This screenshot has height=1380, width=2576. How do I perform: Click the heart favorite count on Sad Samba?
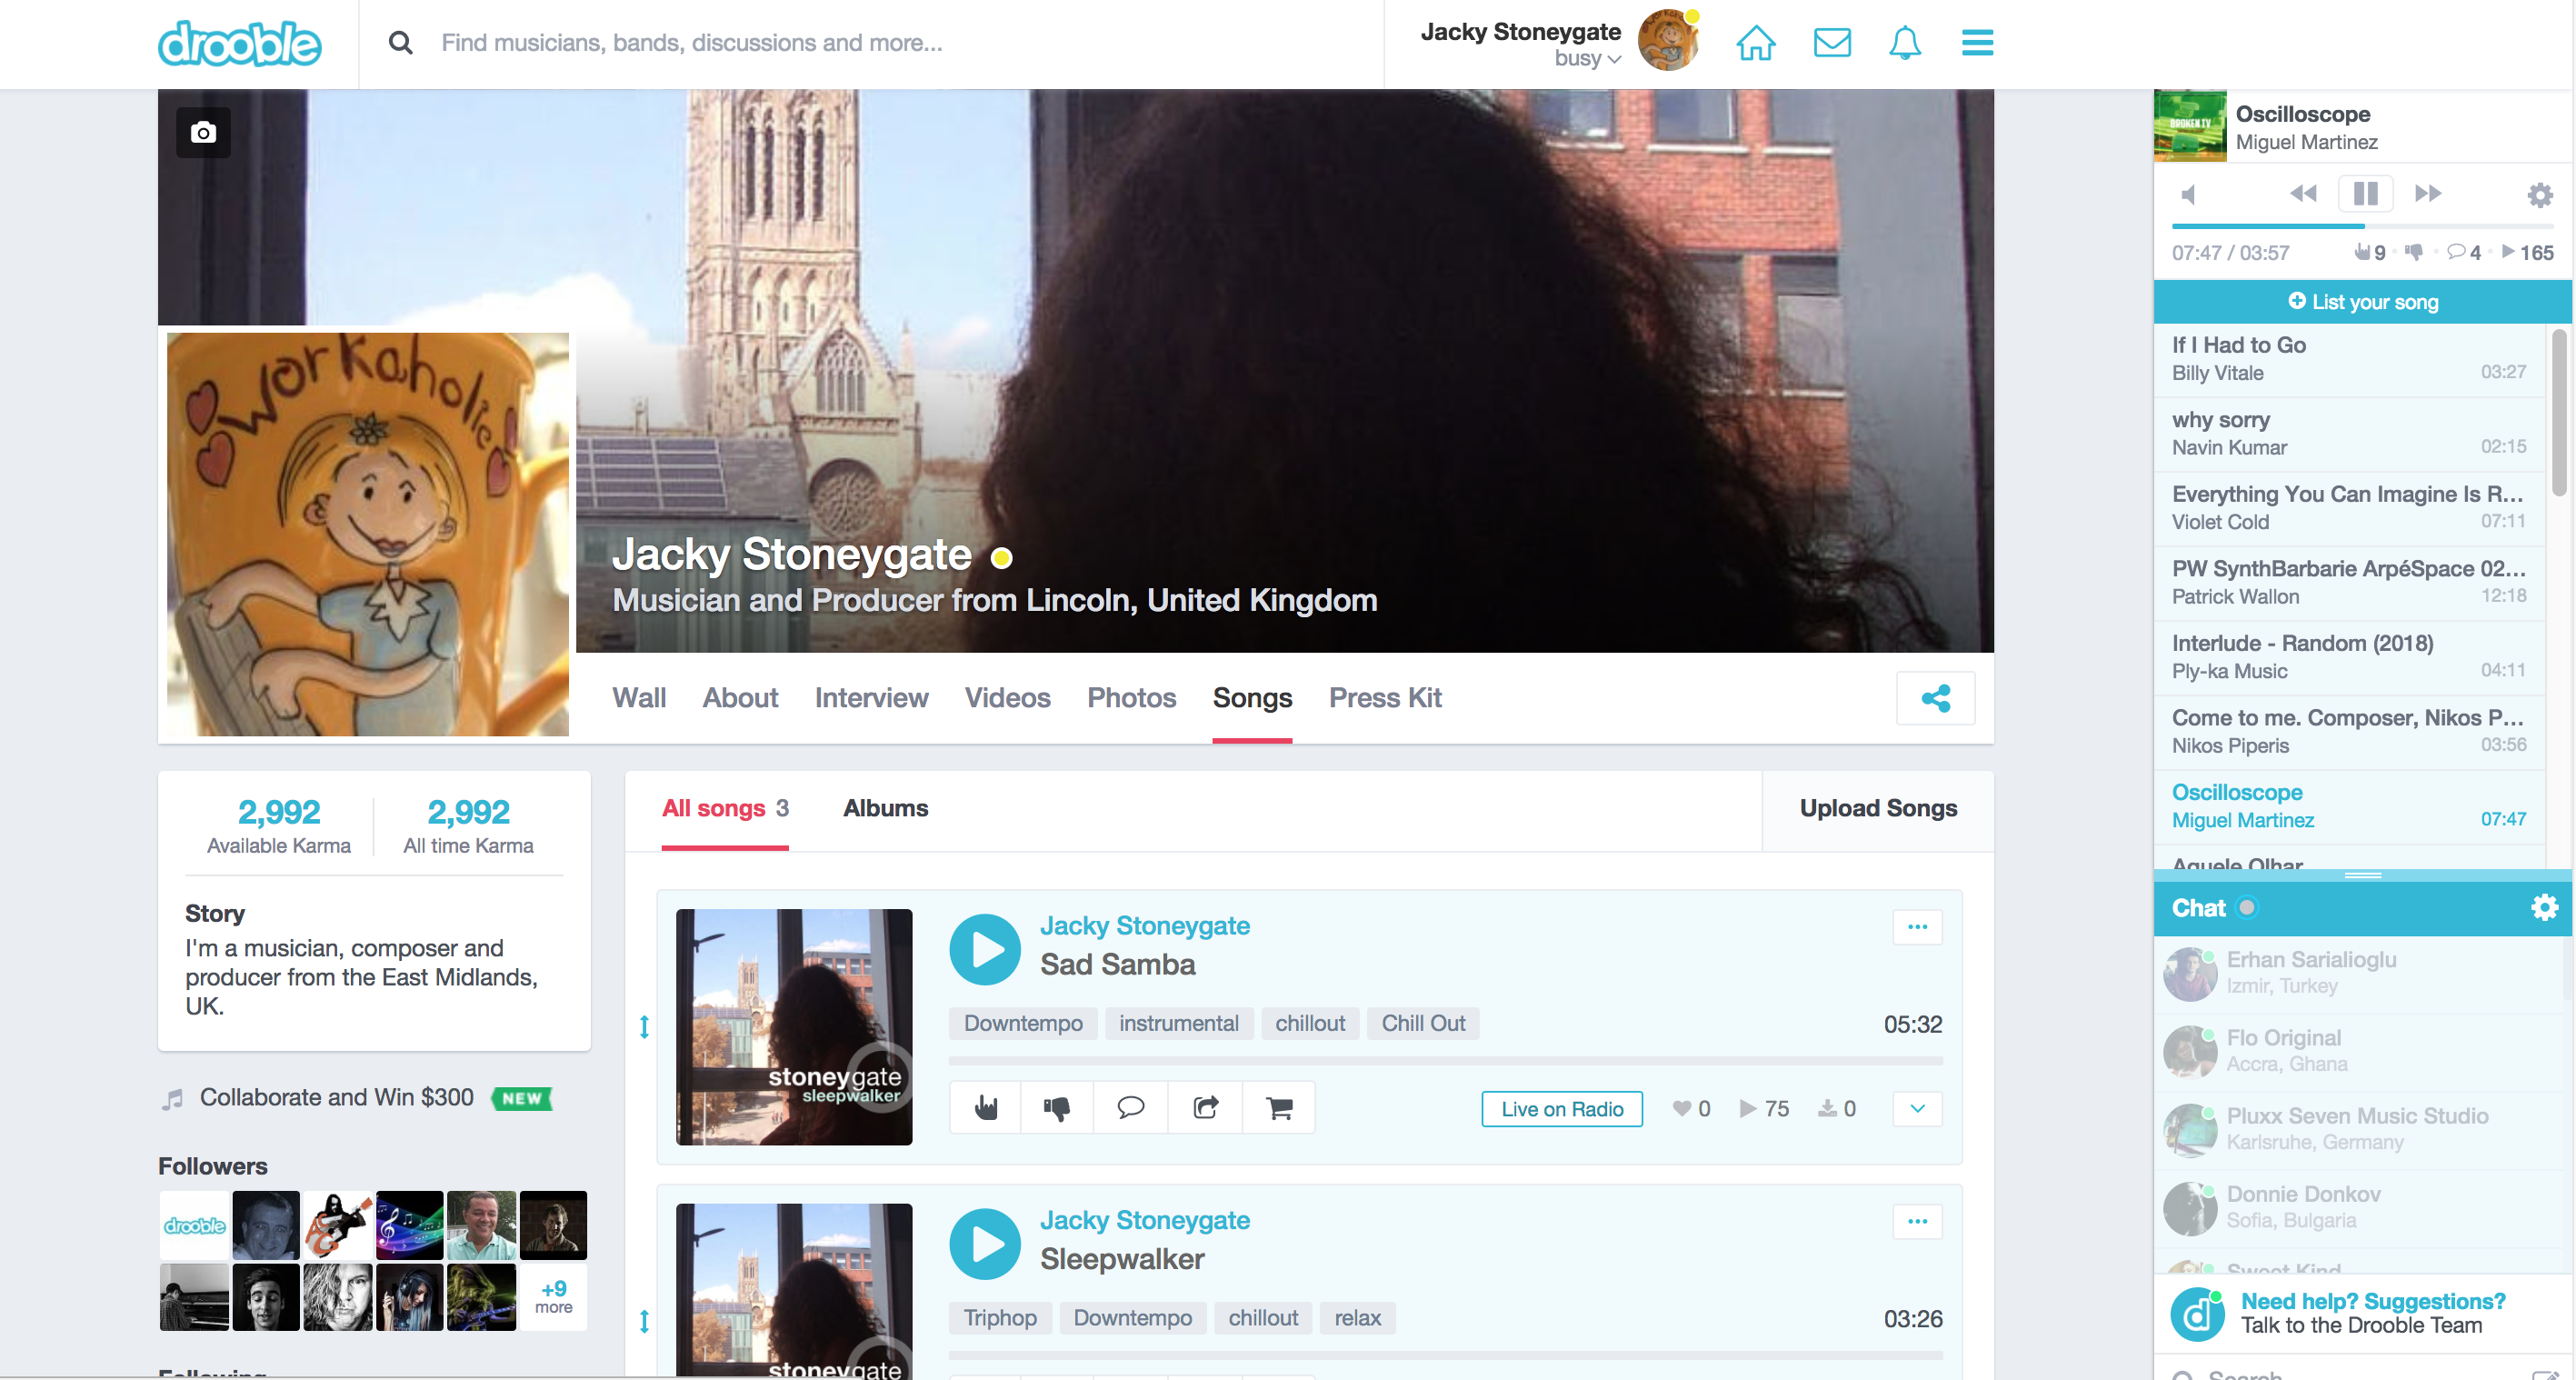point(1691,1109)
